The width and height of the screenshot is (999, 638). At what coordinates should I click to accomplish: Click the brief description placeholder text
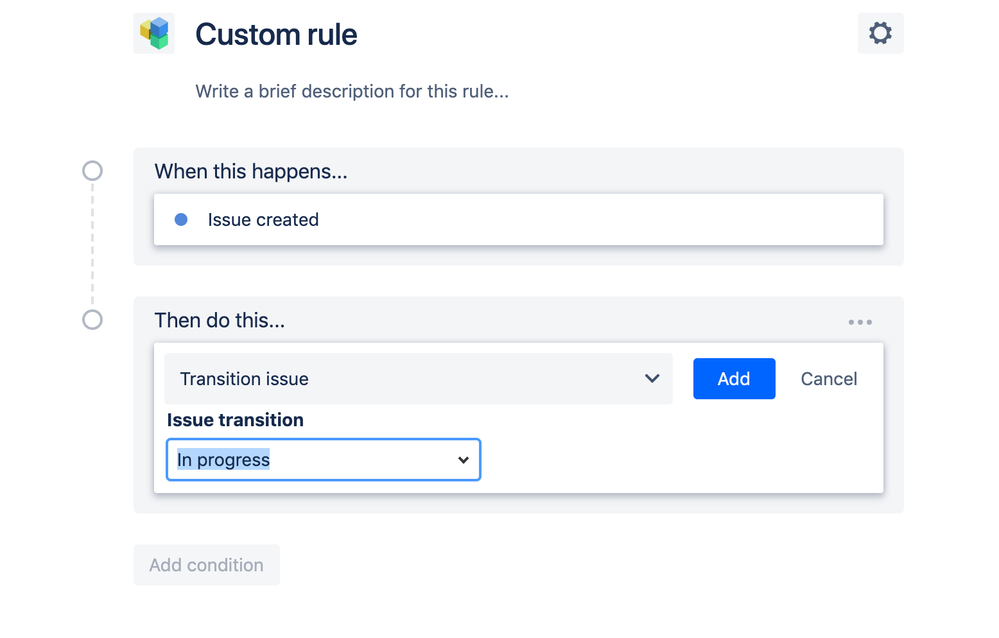(x=352, y=92)
